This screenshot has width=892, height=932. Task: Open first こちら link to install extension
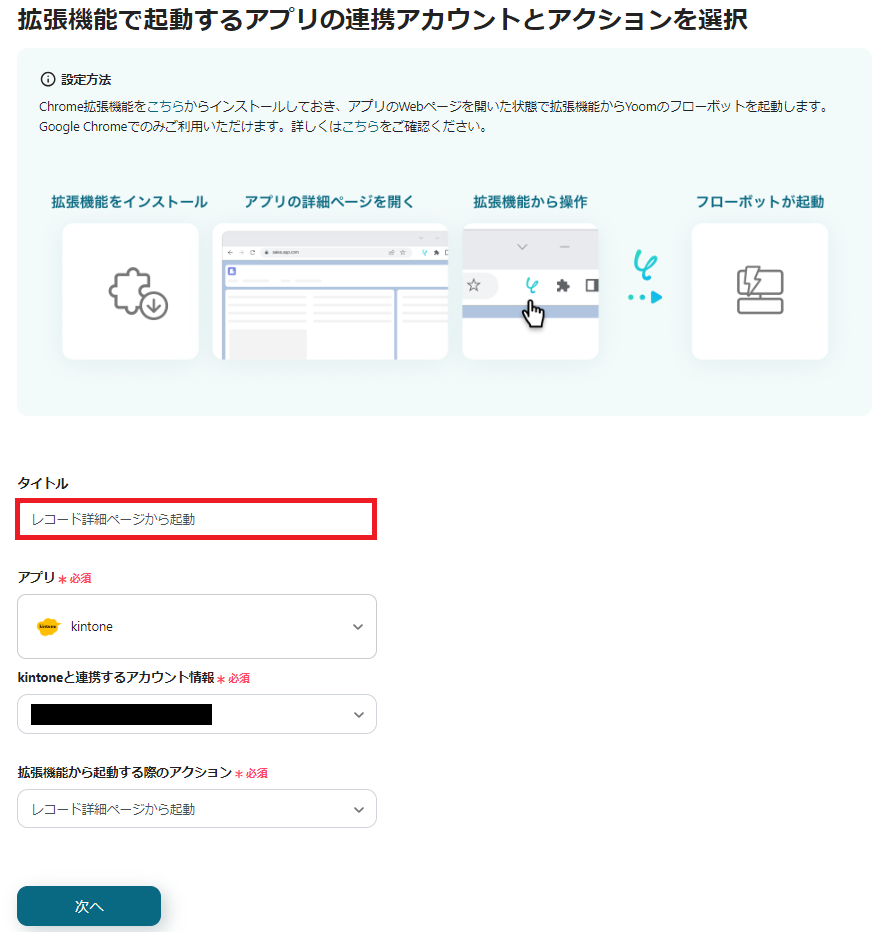point(165,106)
